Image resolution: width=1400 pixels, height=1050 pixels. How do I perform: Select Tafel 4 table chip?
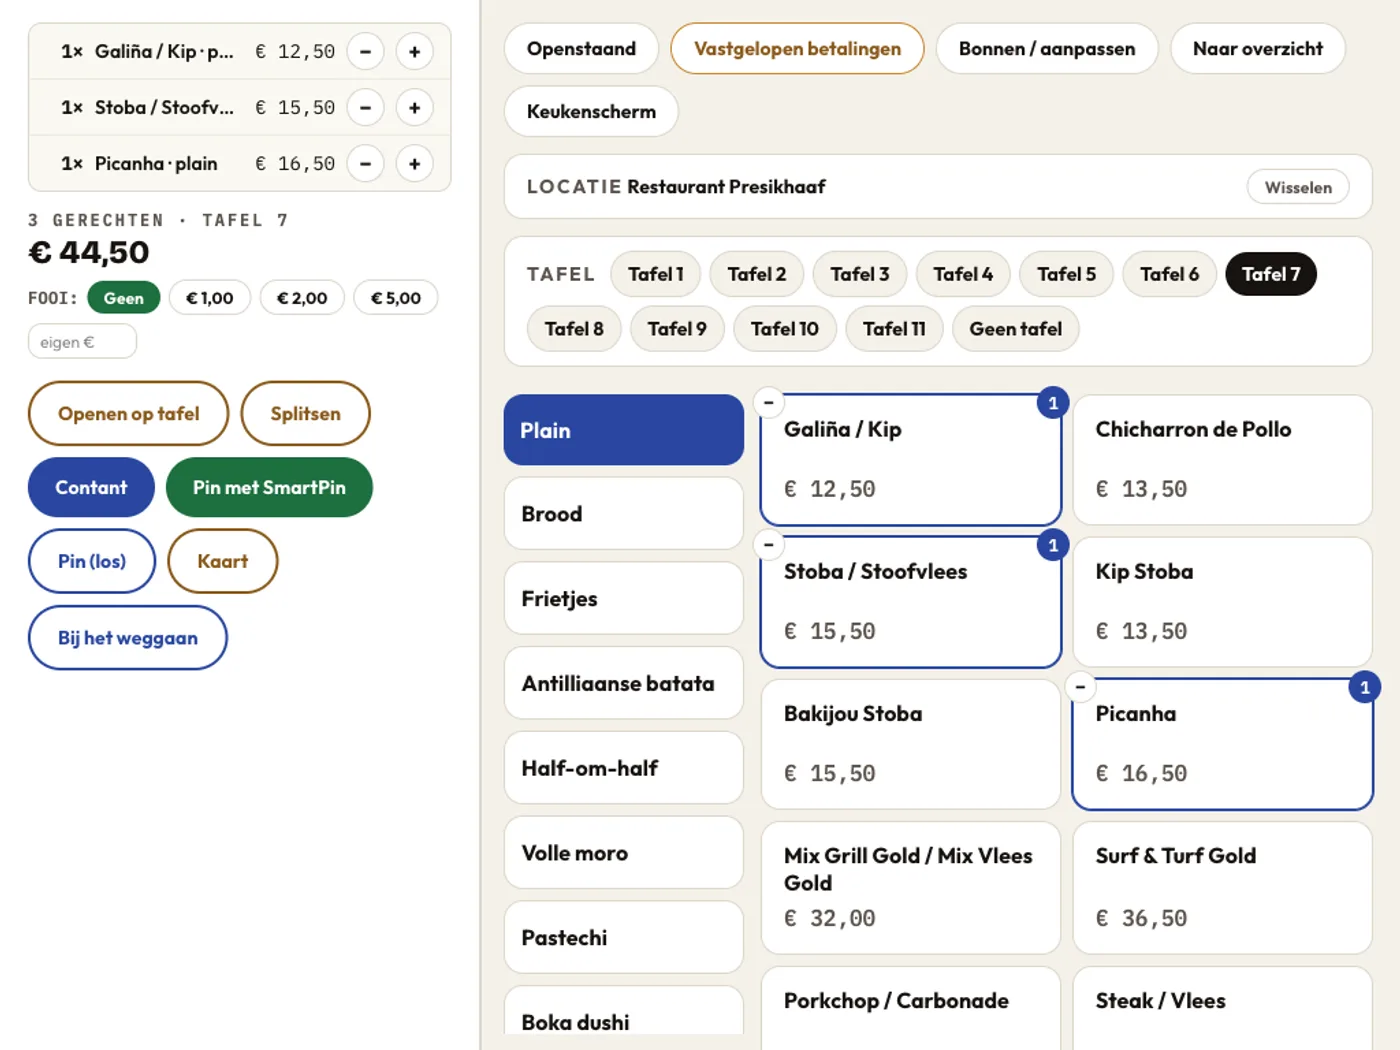coord(963,274)
